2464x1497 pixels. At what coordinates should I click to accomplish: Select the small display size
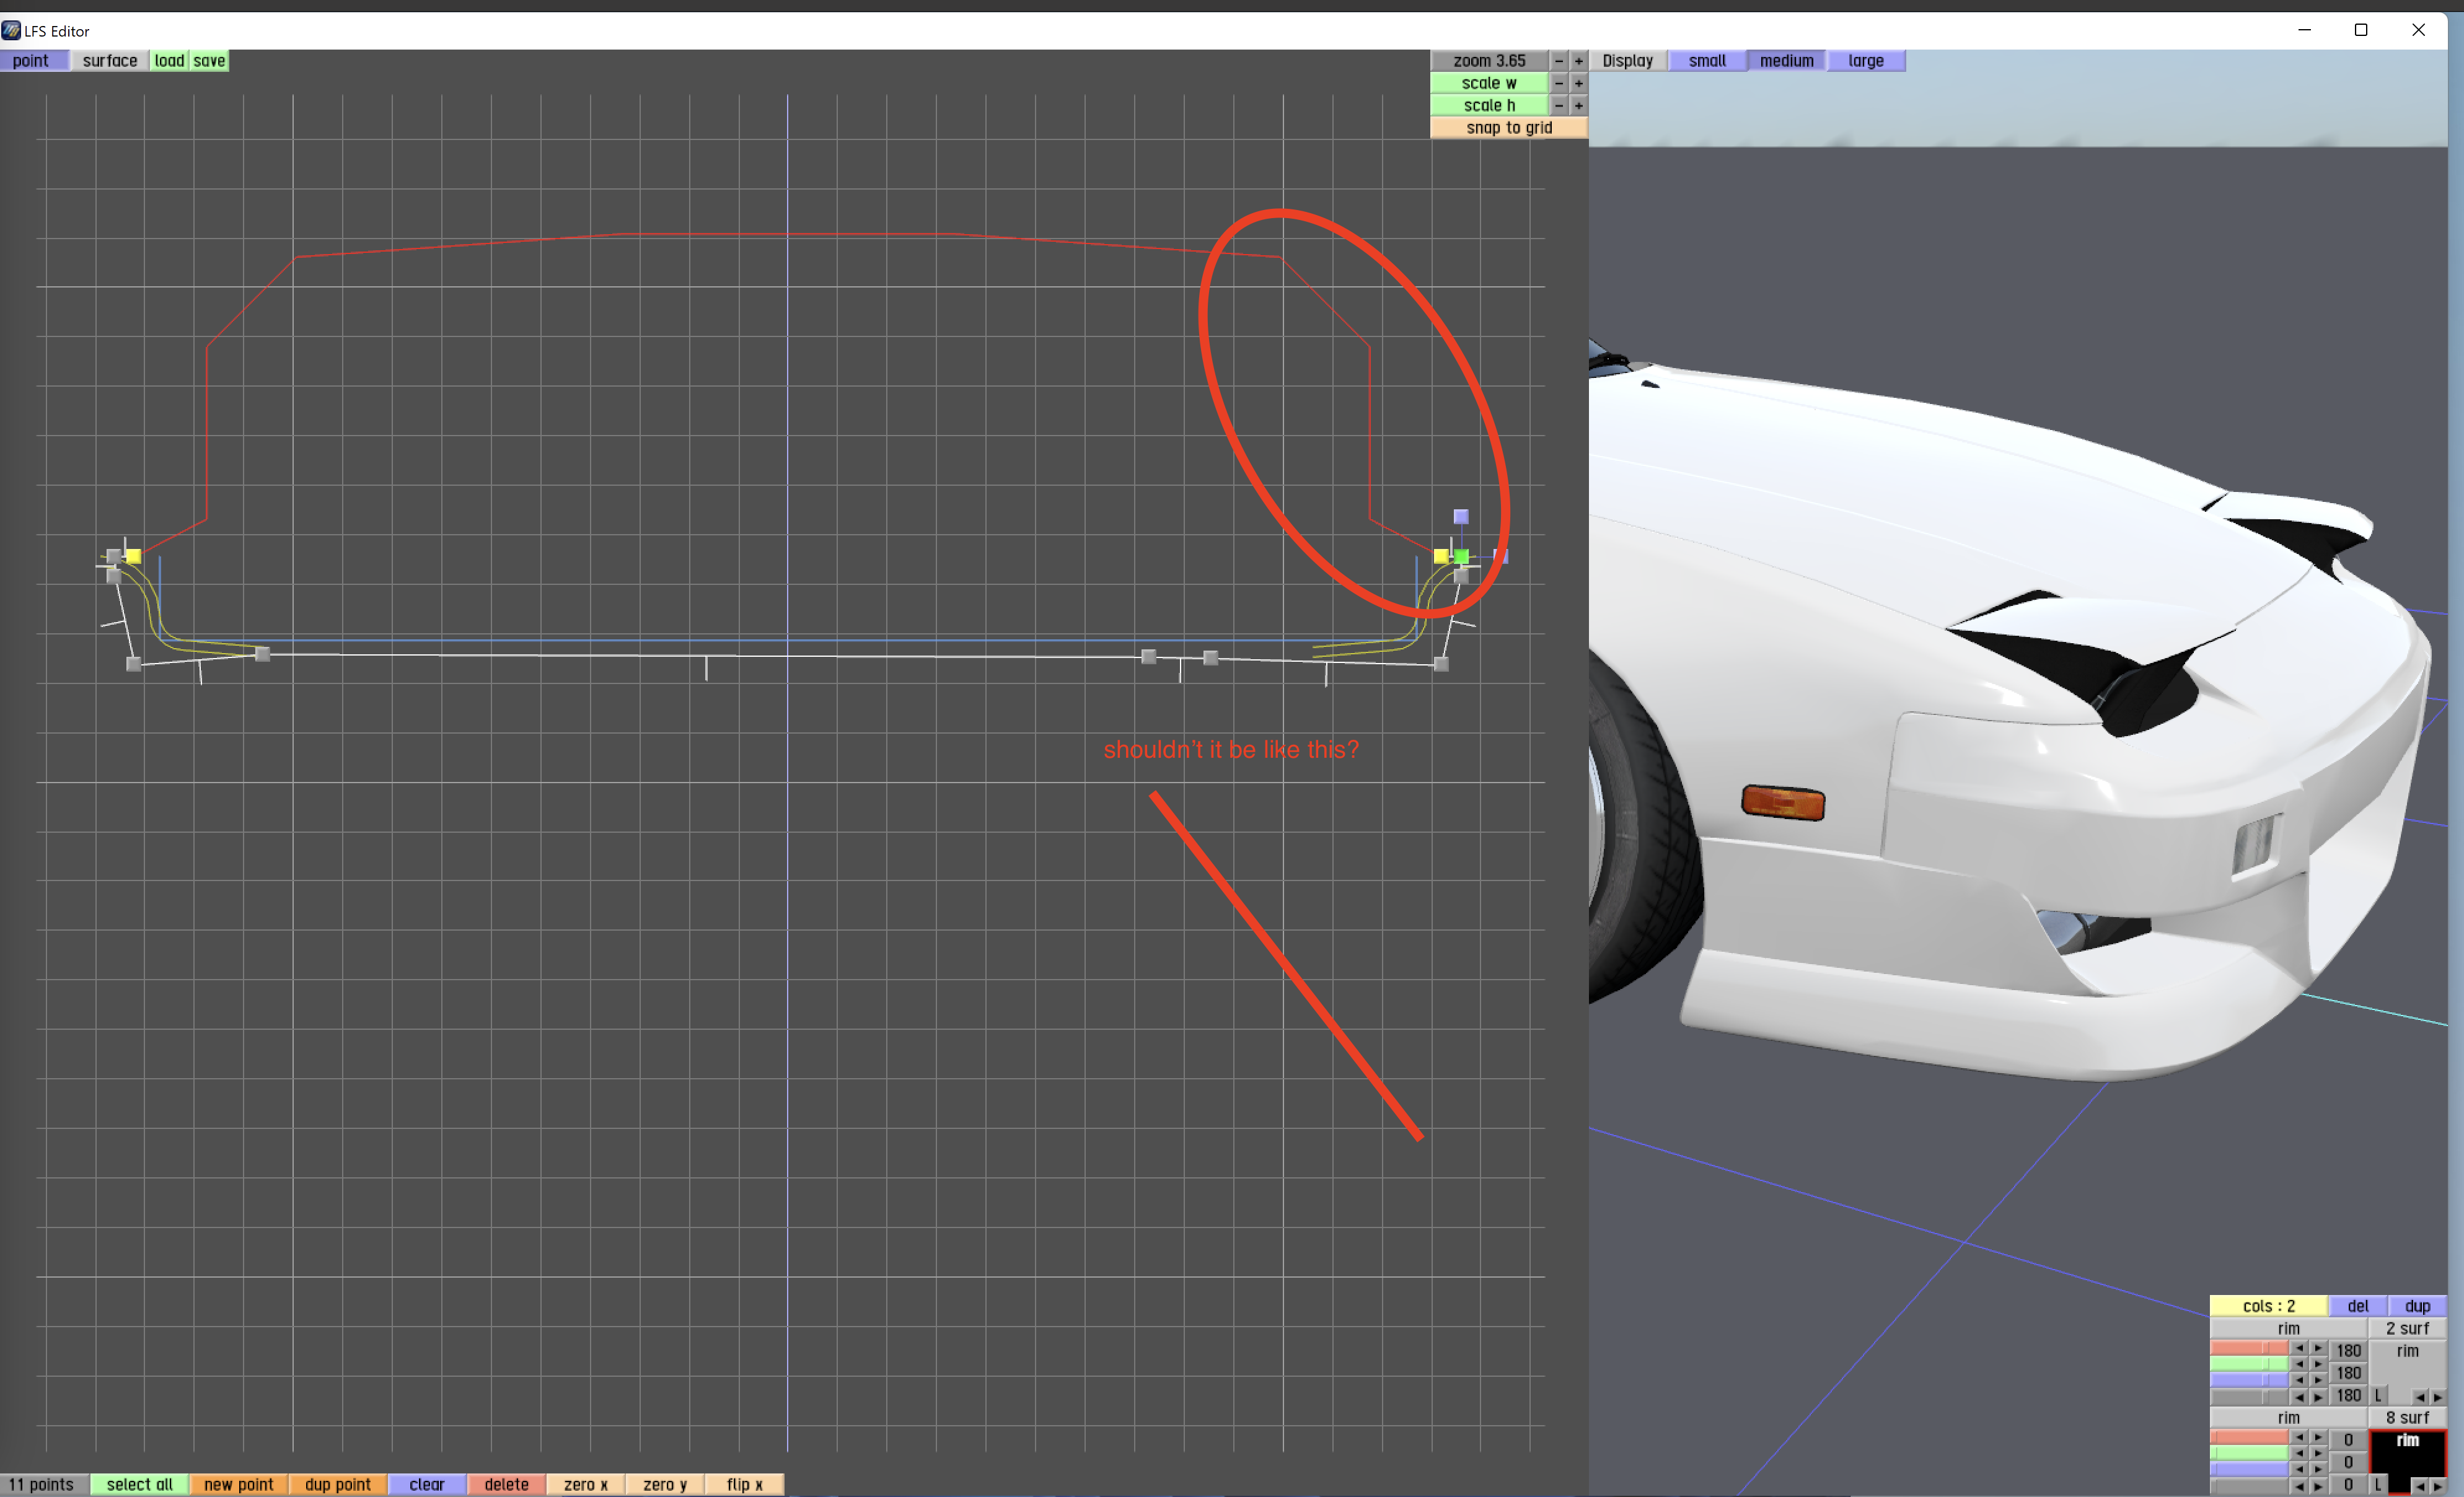click(1706, 61)
